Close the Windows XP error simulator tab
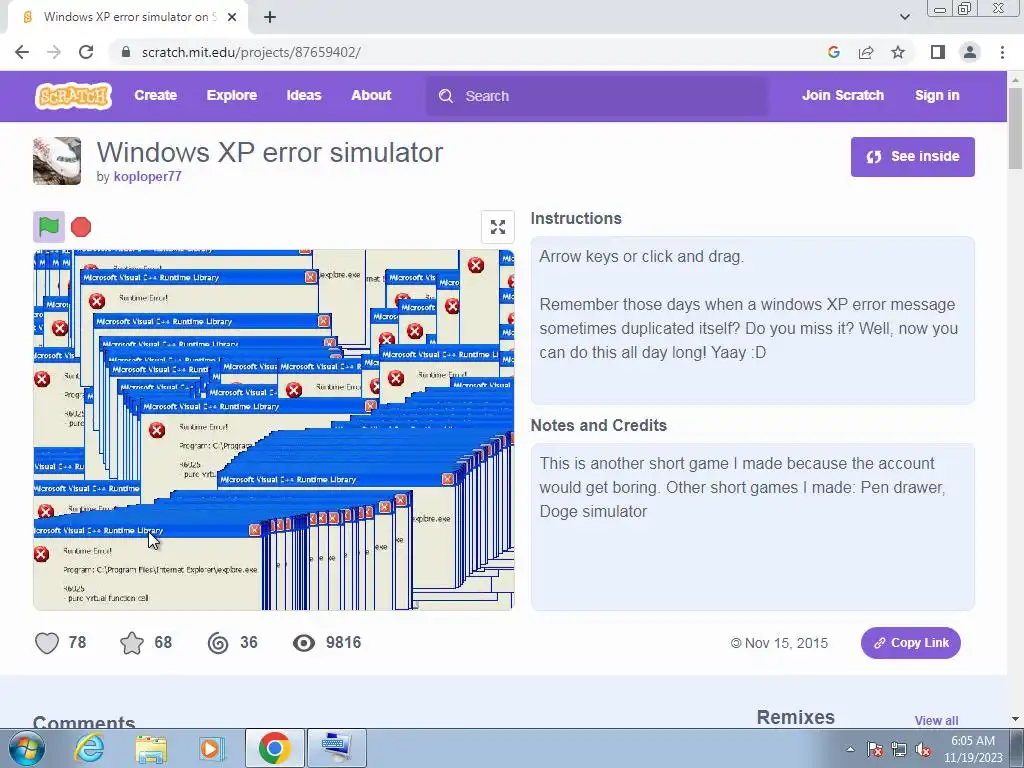Screen dimensions: 1024x768 (232, 18)
